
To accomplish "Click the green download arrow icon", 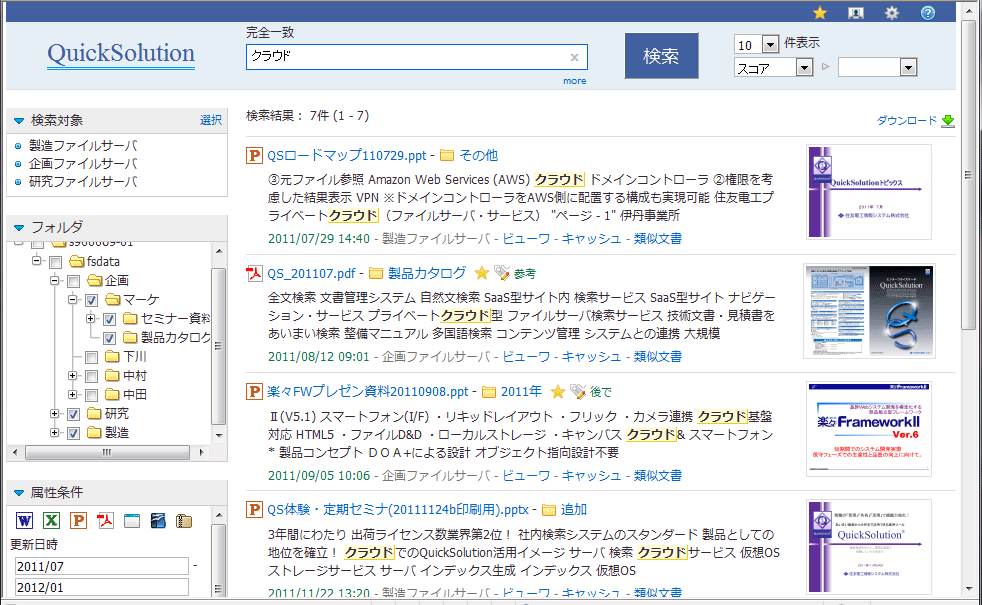I will [x=948, y=121].
